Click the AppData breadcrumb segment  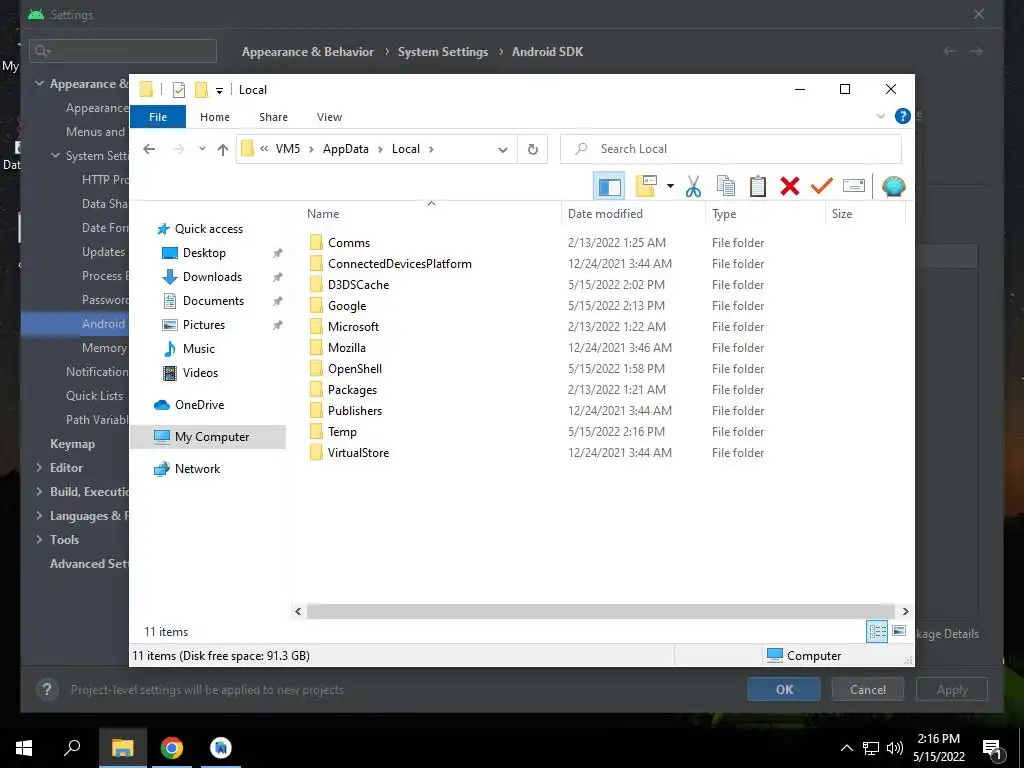tap(345, 149)
